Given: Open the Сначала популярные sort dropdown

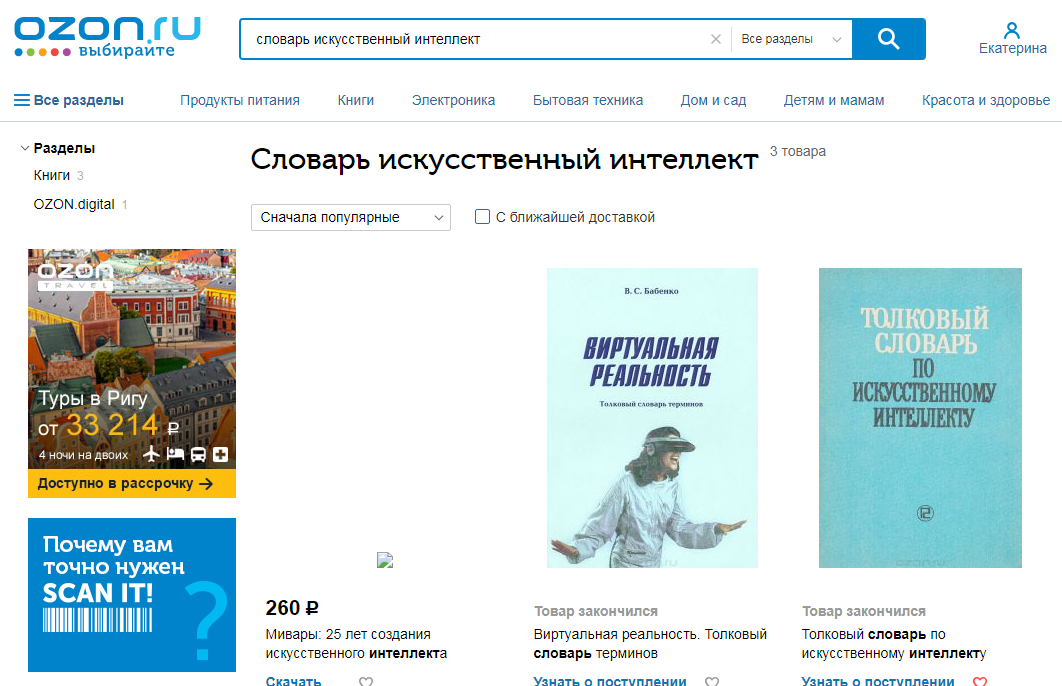Looking at the screenshot, I should click(350, 217).
